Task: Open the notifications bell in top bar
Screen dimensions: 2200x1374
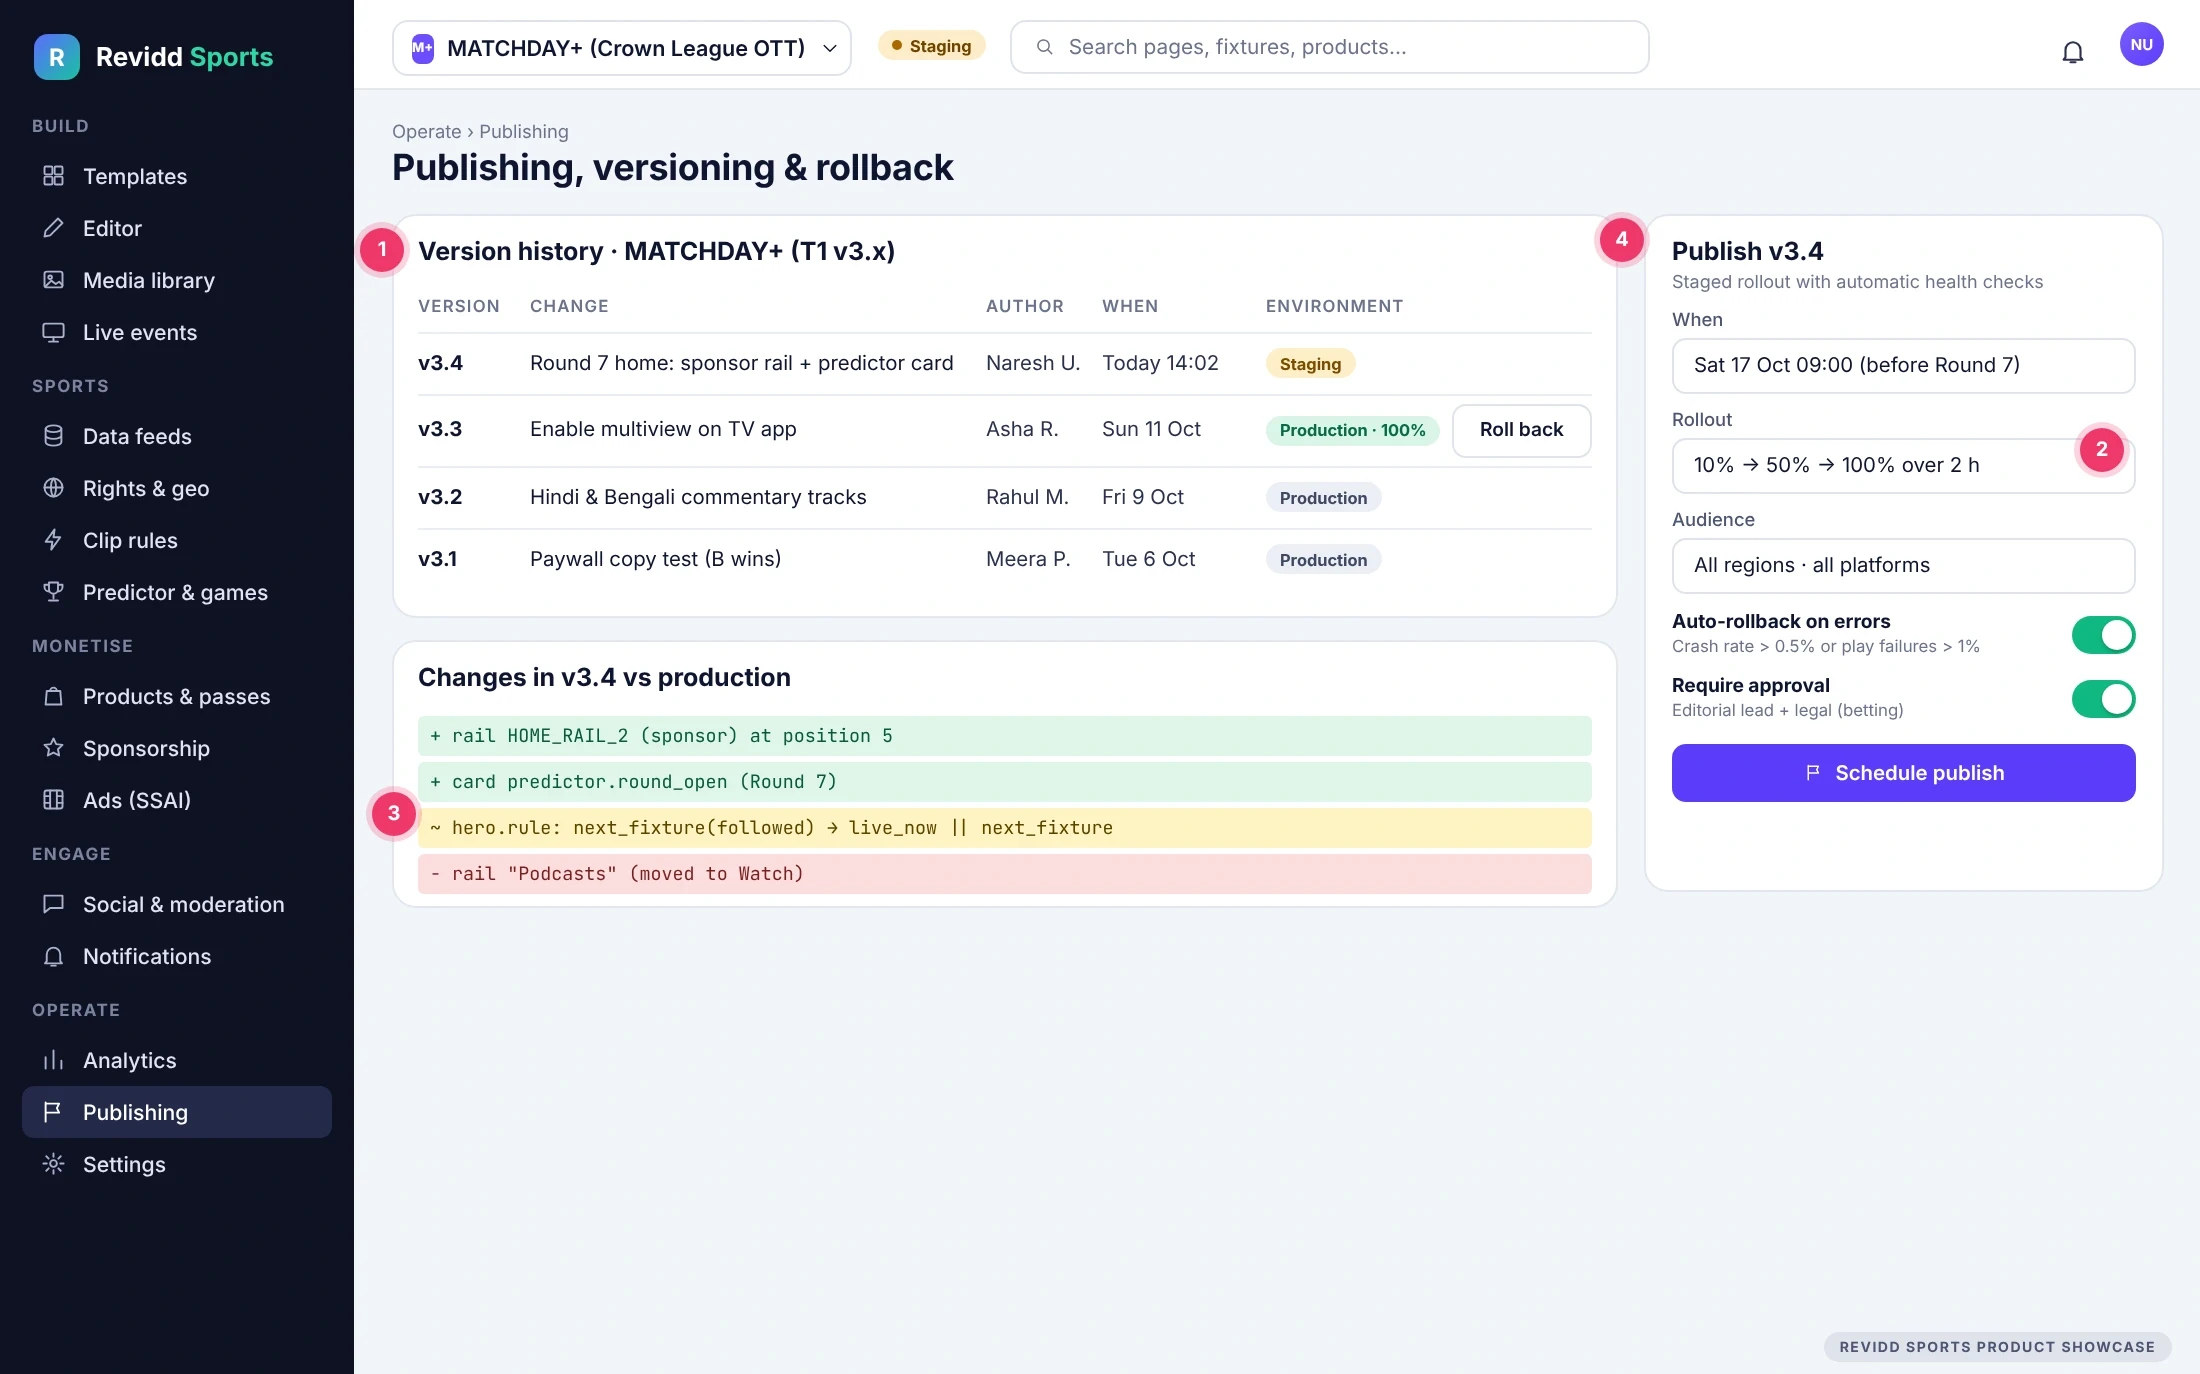Action: point(2072,52)
